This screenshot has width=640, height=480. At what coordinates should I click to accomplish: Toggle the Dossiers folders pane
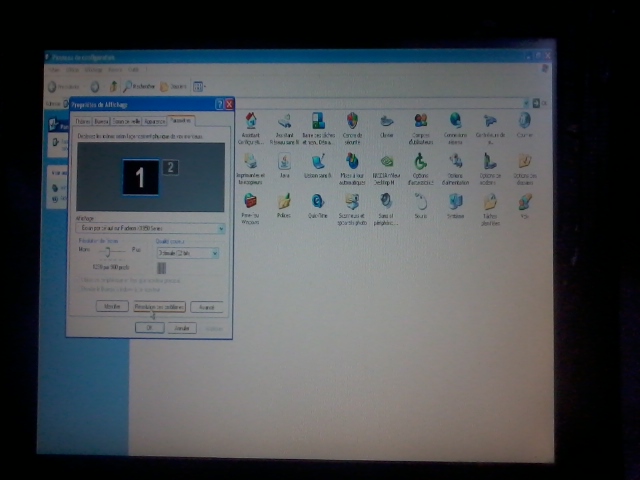tap(173, 86)
